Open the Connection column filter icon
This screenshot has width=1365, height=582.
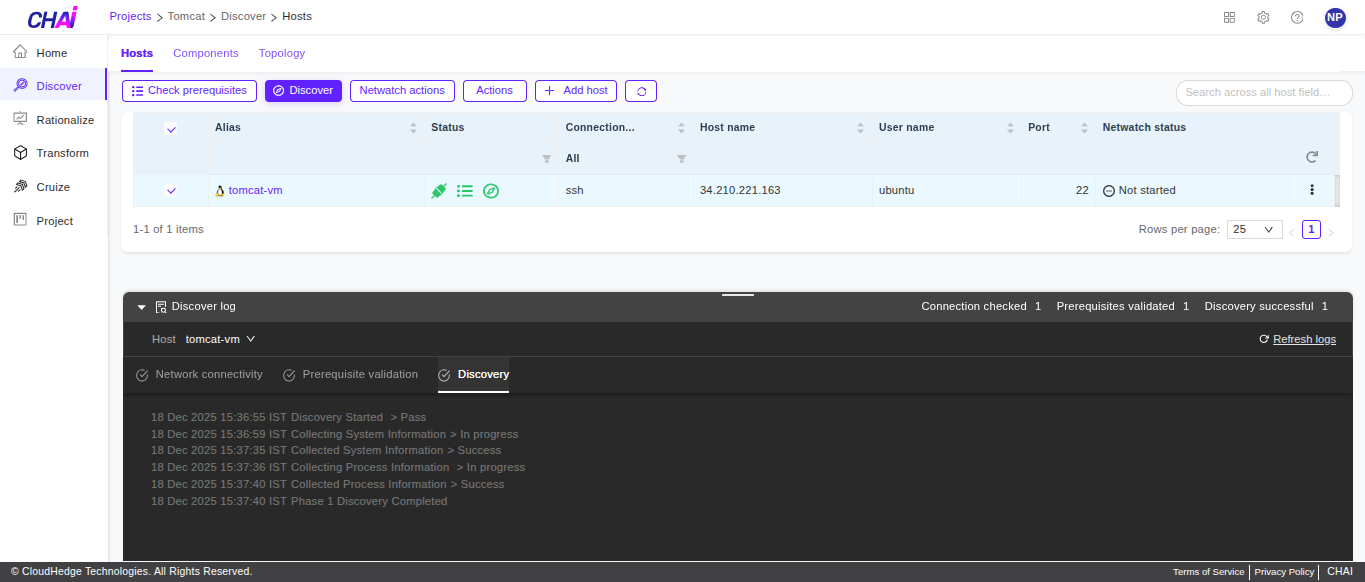click(682, 159)
